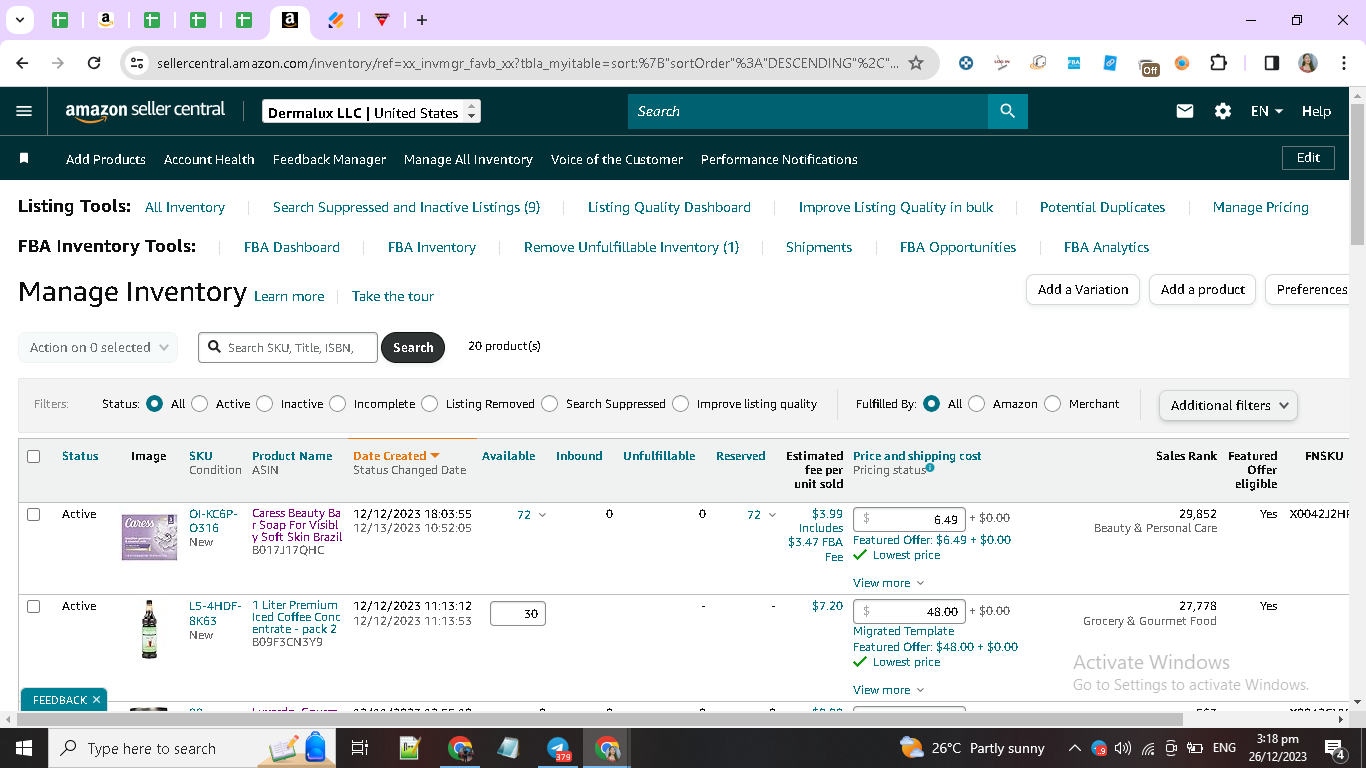This screenshot has width=1366, height=768.
Task: Expand the Reserved 72 chevron for Caress
Action: pyautogui.click(x=772, y=515)
